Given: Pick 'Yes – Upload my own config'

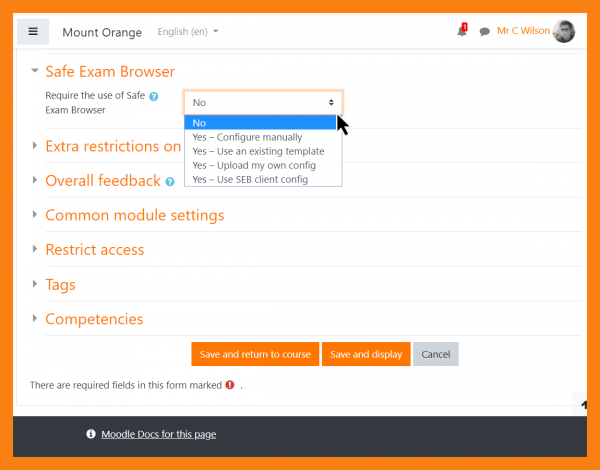Looking at the screenshot, I should pyautogui.click(x=253, y=165).
